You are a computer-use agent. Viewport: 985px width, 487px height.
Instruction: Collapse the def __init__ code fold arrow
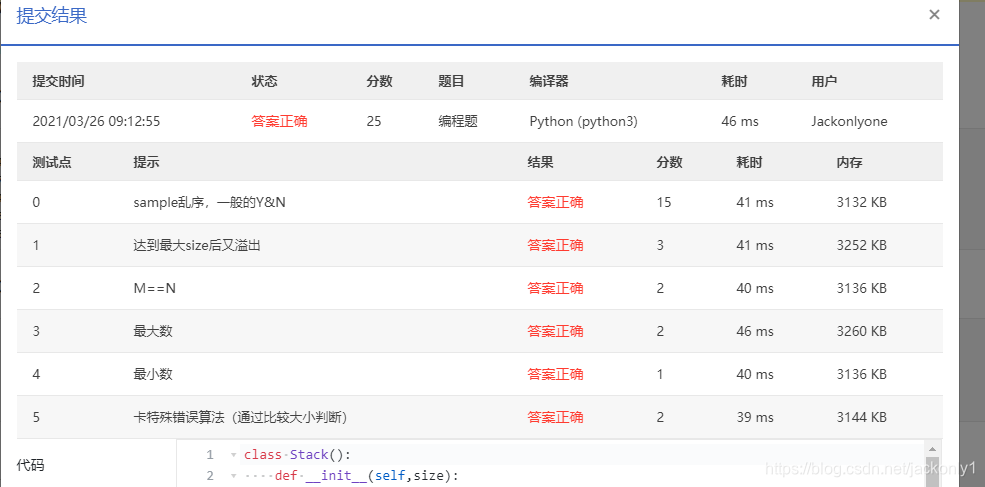(x=234, y=476)
